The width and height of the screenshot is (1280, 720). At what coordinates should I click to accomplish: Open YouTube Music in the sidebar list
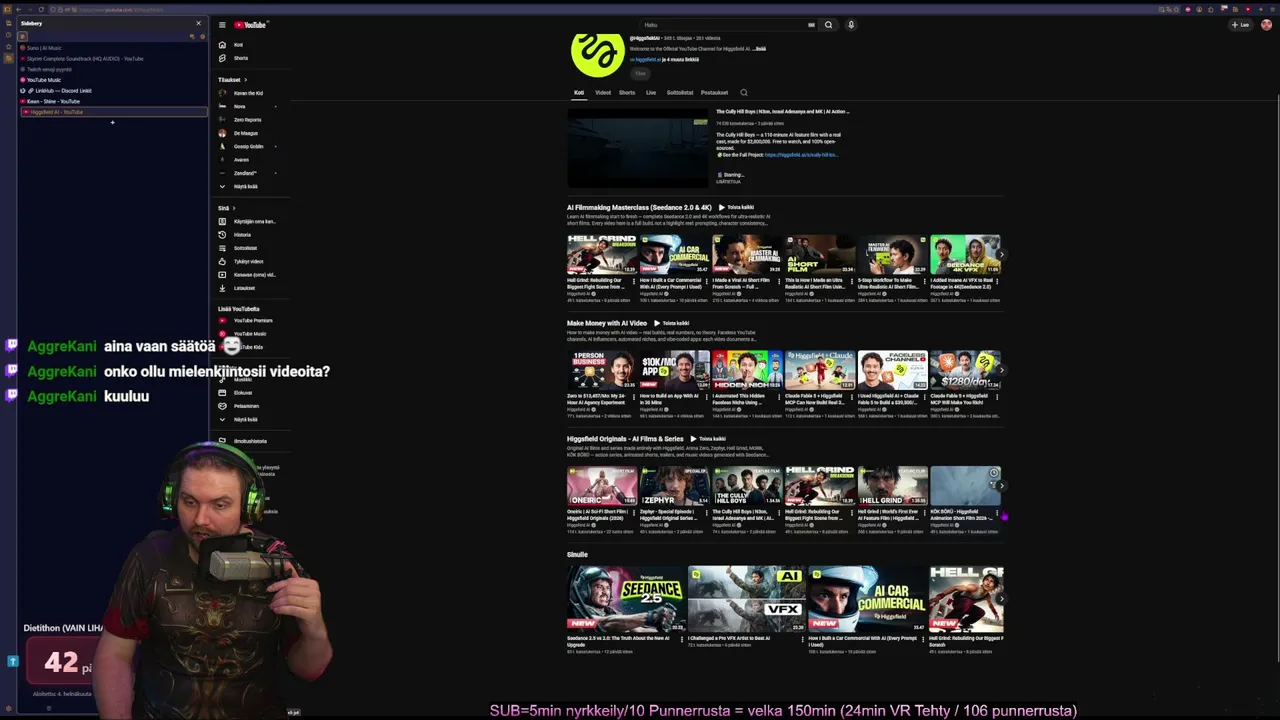249,334
